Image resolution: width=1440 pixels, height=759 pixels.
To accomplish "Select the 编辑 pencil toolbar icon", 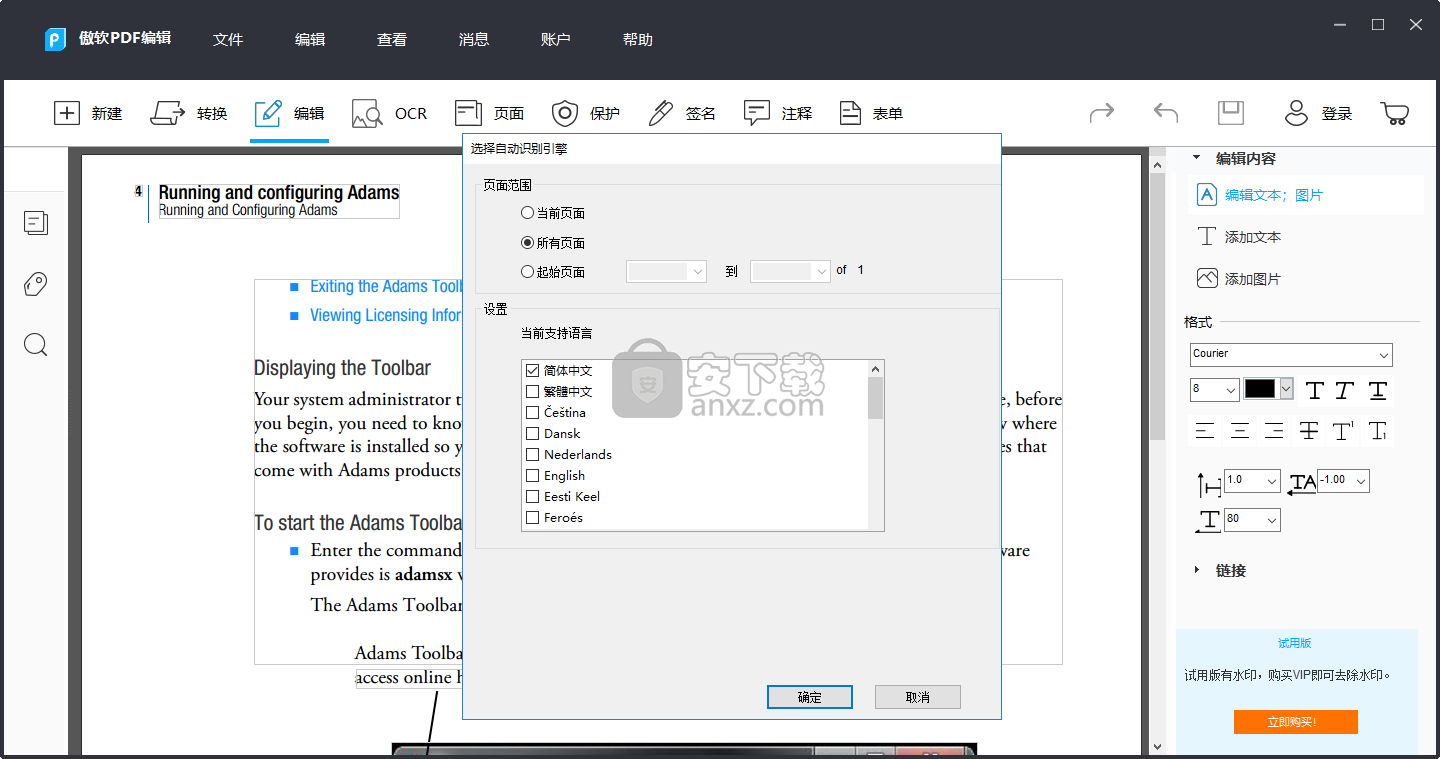I will (x=268, y=113).
